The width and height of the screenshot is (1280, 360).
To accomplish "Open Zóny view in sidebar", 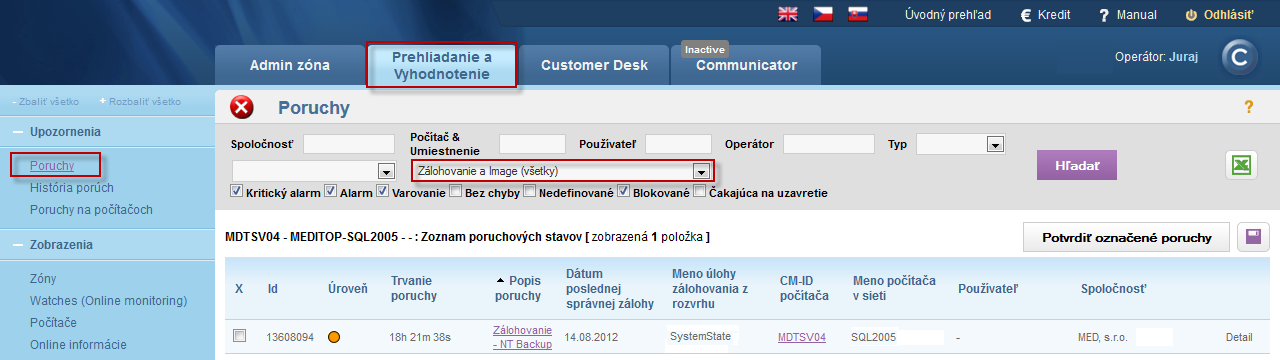I will click(x=43, y=279).
